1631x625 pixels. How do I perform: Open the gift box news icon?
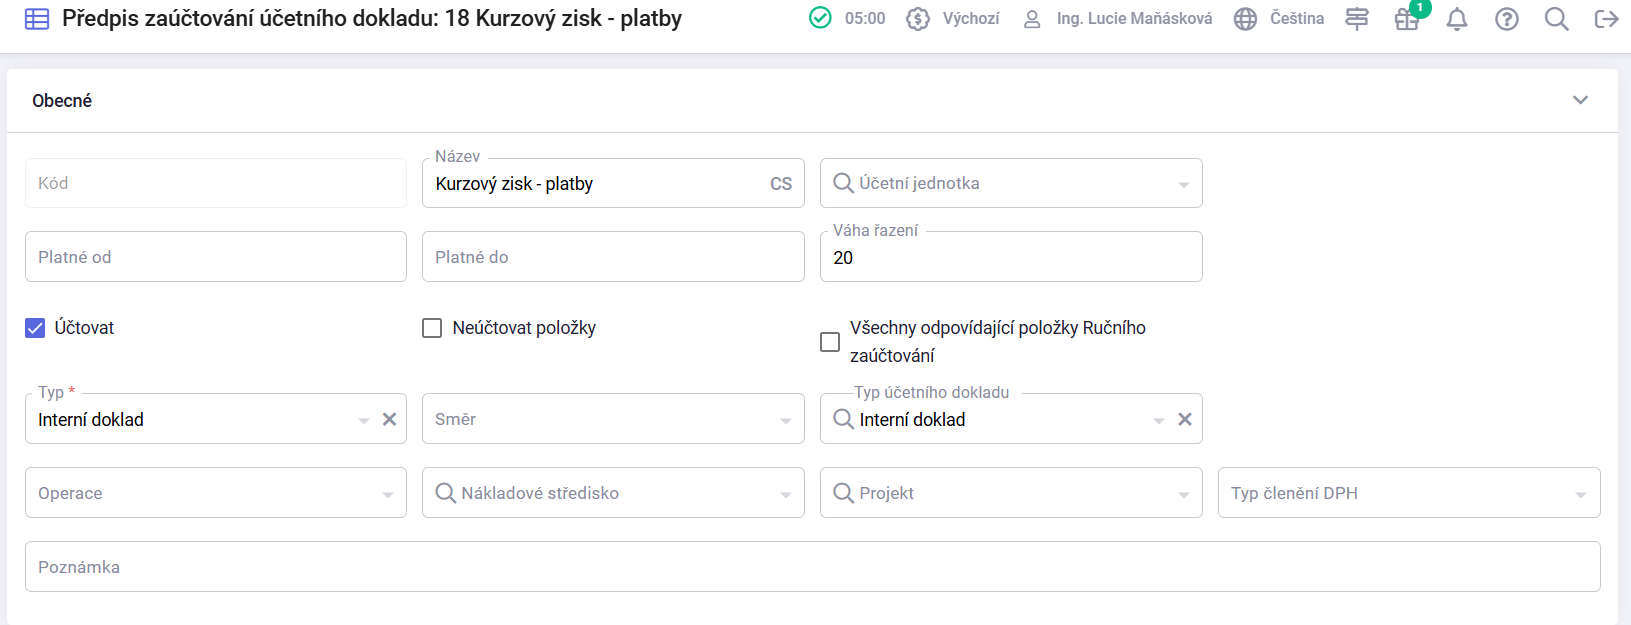click(1407, 19)
